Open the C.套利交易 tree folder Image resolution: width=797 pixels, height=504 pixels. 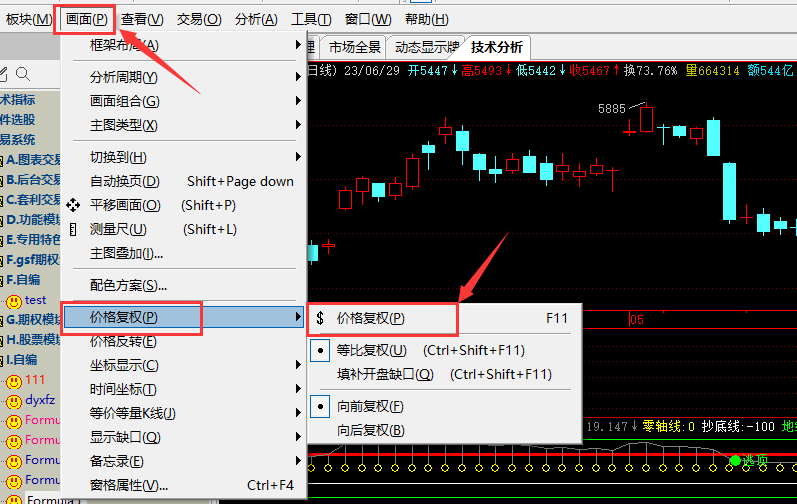(33, 200)
